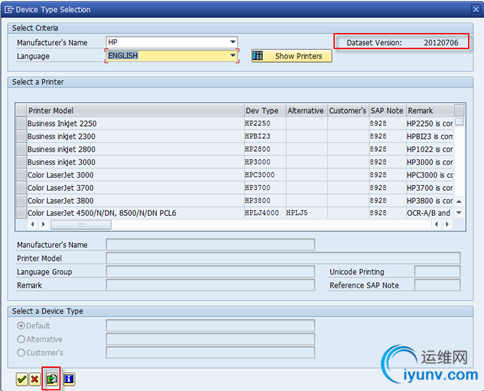Open the Language dropdown arrow
This screenshot has height=391, width=484.
pos(233,55)
